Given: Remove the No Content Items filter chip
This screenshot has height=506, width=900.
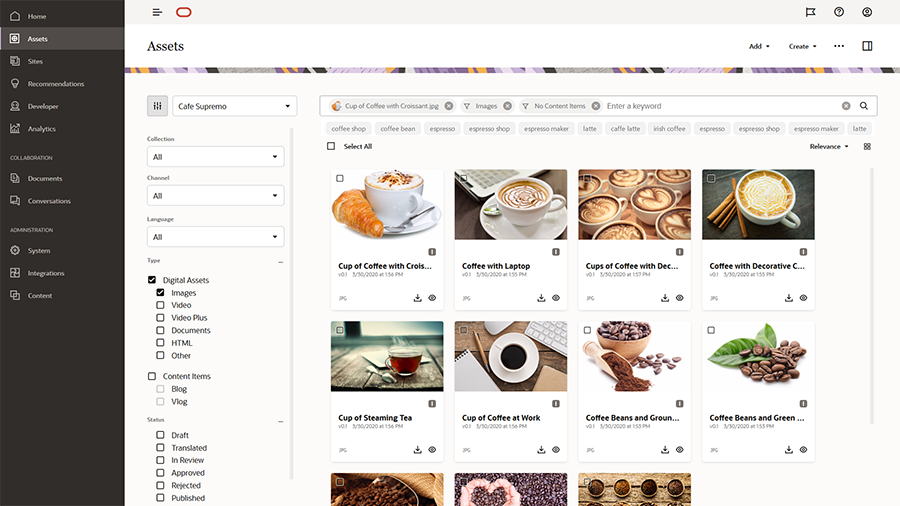Looking at the screenshot, I should 596,106.
